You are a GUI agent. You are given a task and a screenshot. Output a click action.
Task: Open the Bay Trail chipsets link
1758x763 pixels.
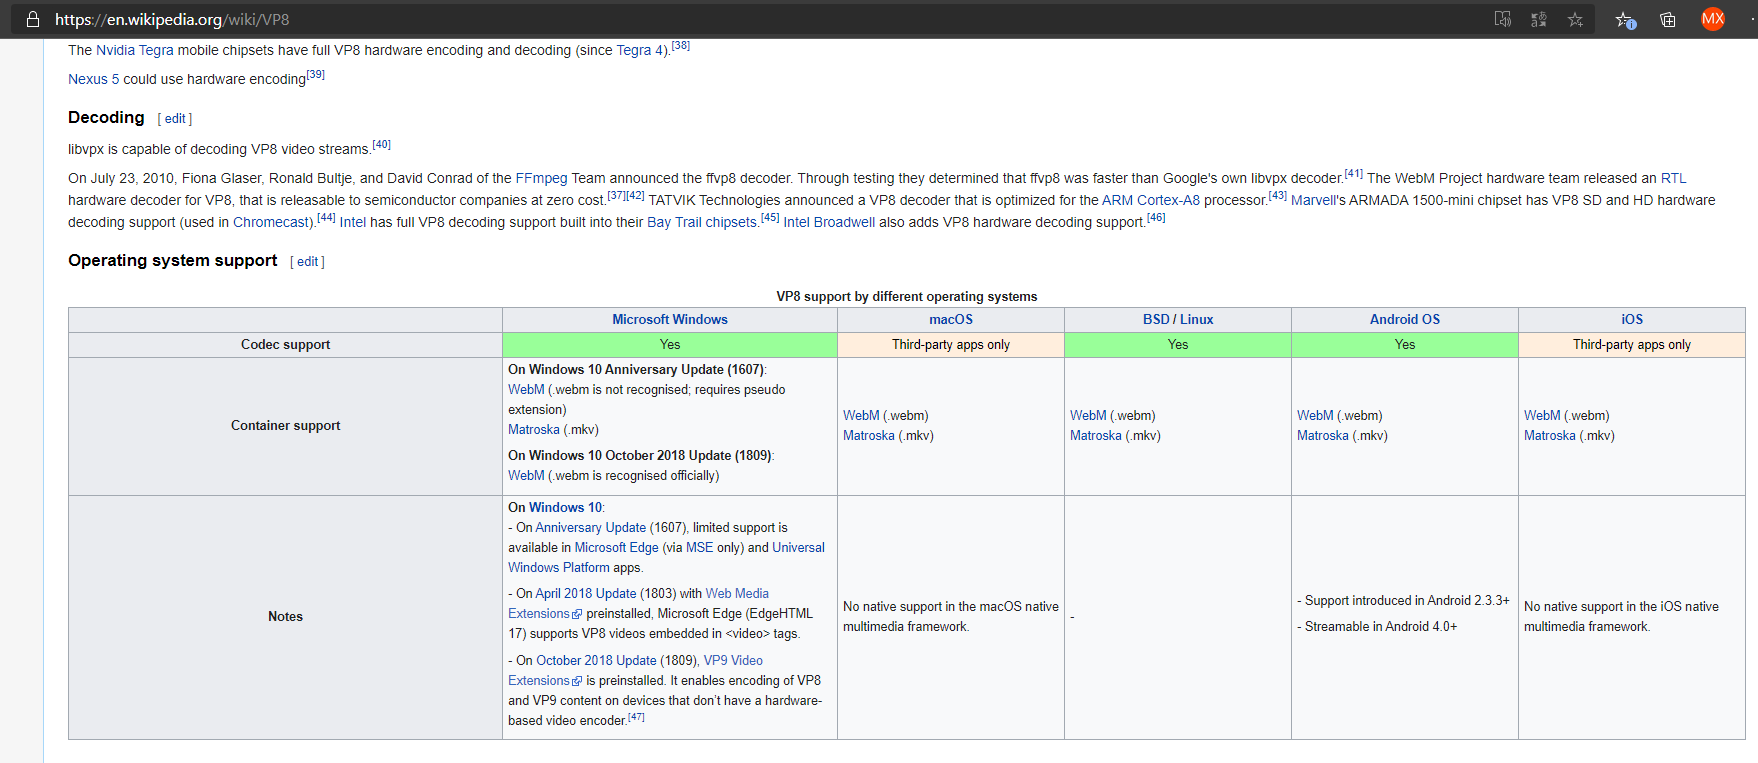[x=701, y=222]
